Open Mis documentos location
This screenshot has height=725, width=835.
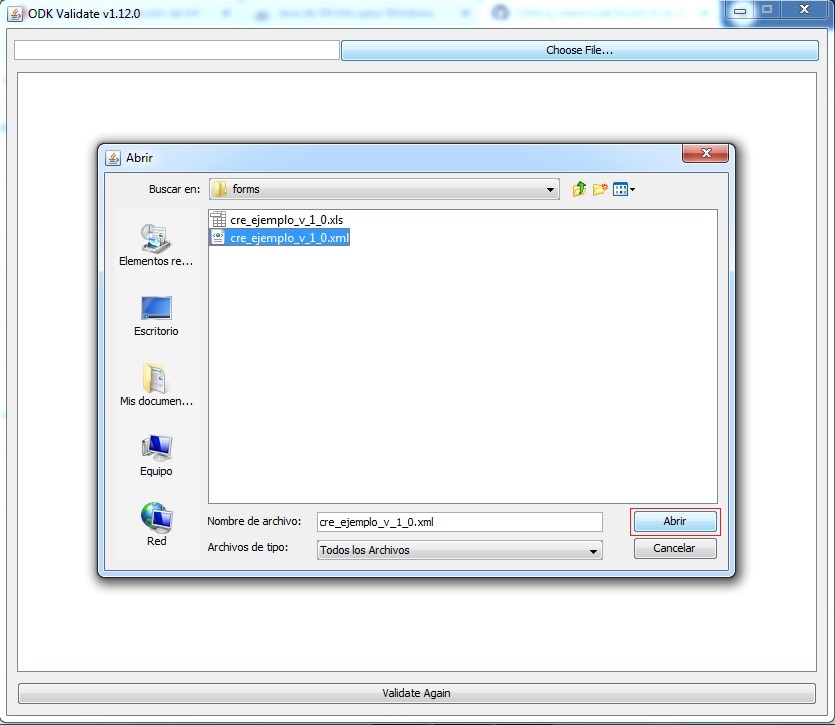[x=156, y=385]
